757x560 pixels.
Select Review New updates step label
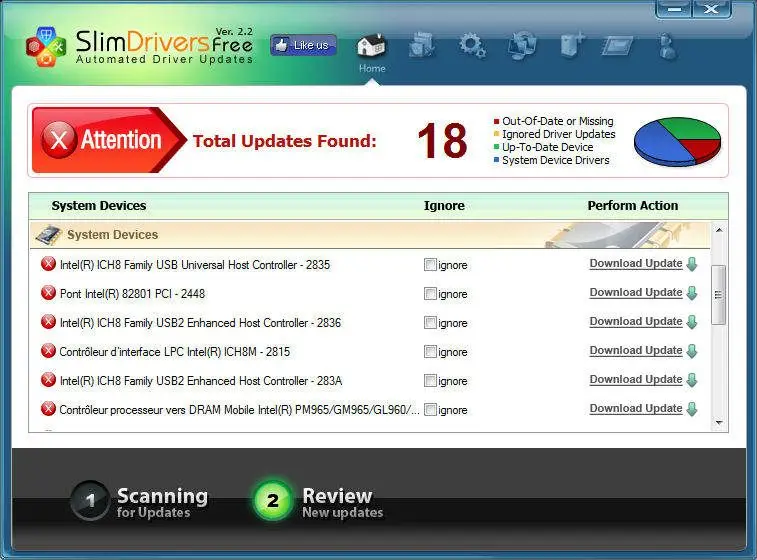click(343, 502)
